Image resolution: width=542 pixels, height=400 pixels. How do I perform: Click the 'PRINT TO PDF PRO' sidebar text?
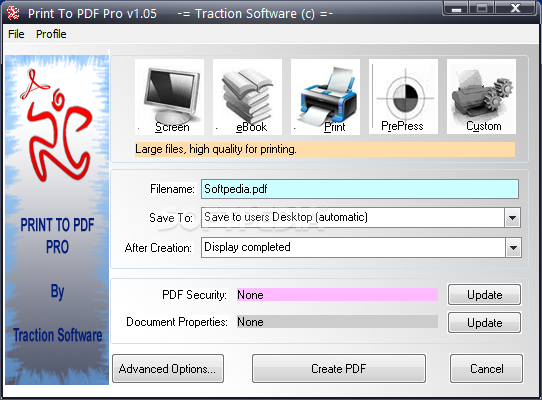click(x=57, y=236)
